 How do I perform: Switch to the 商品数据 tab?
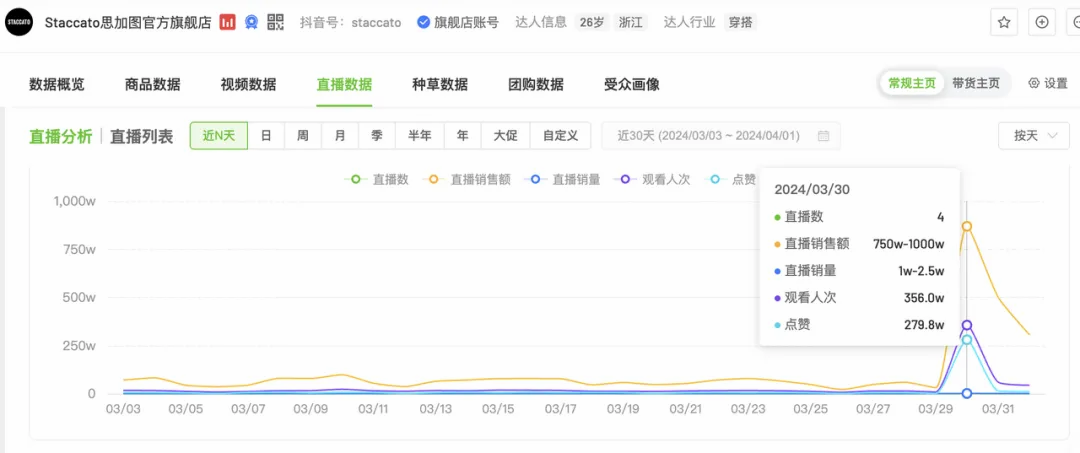pos(152,84)
